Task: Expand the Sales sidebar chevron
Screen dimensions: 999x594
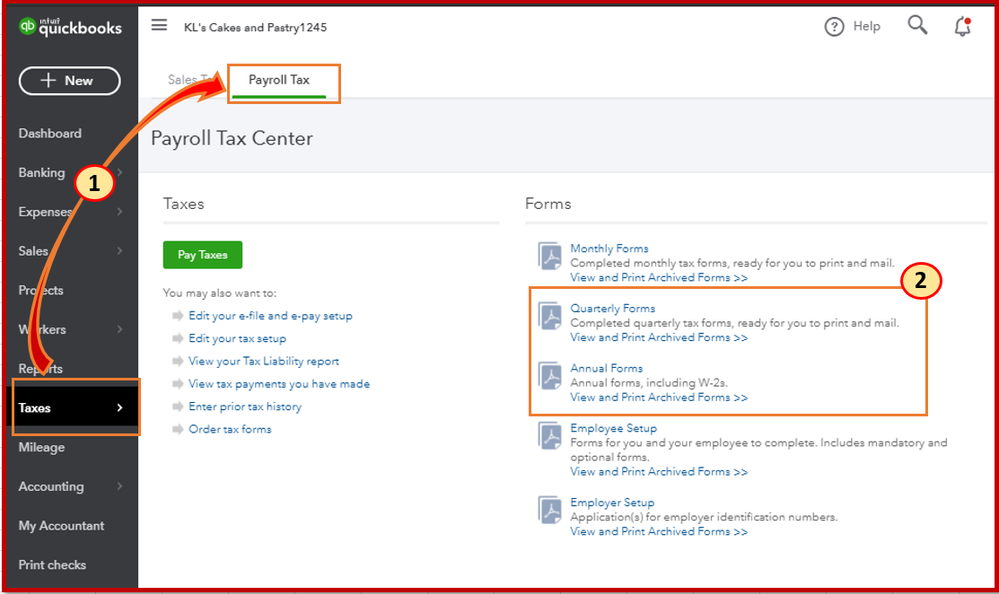Action: tap(120, 251)
